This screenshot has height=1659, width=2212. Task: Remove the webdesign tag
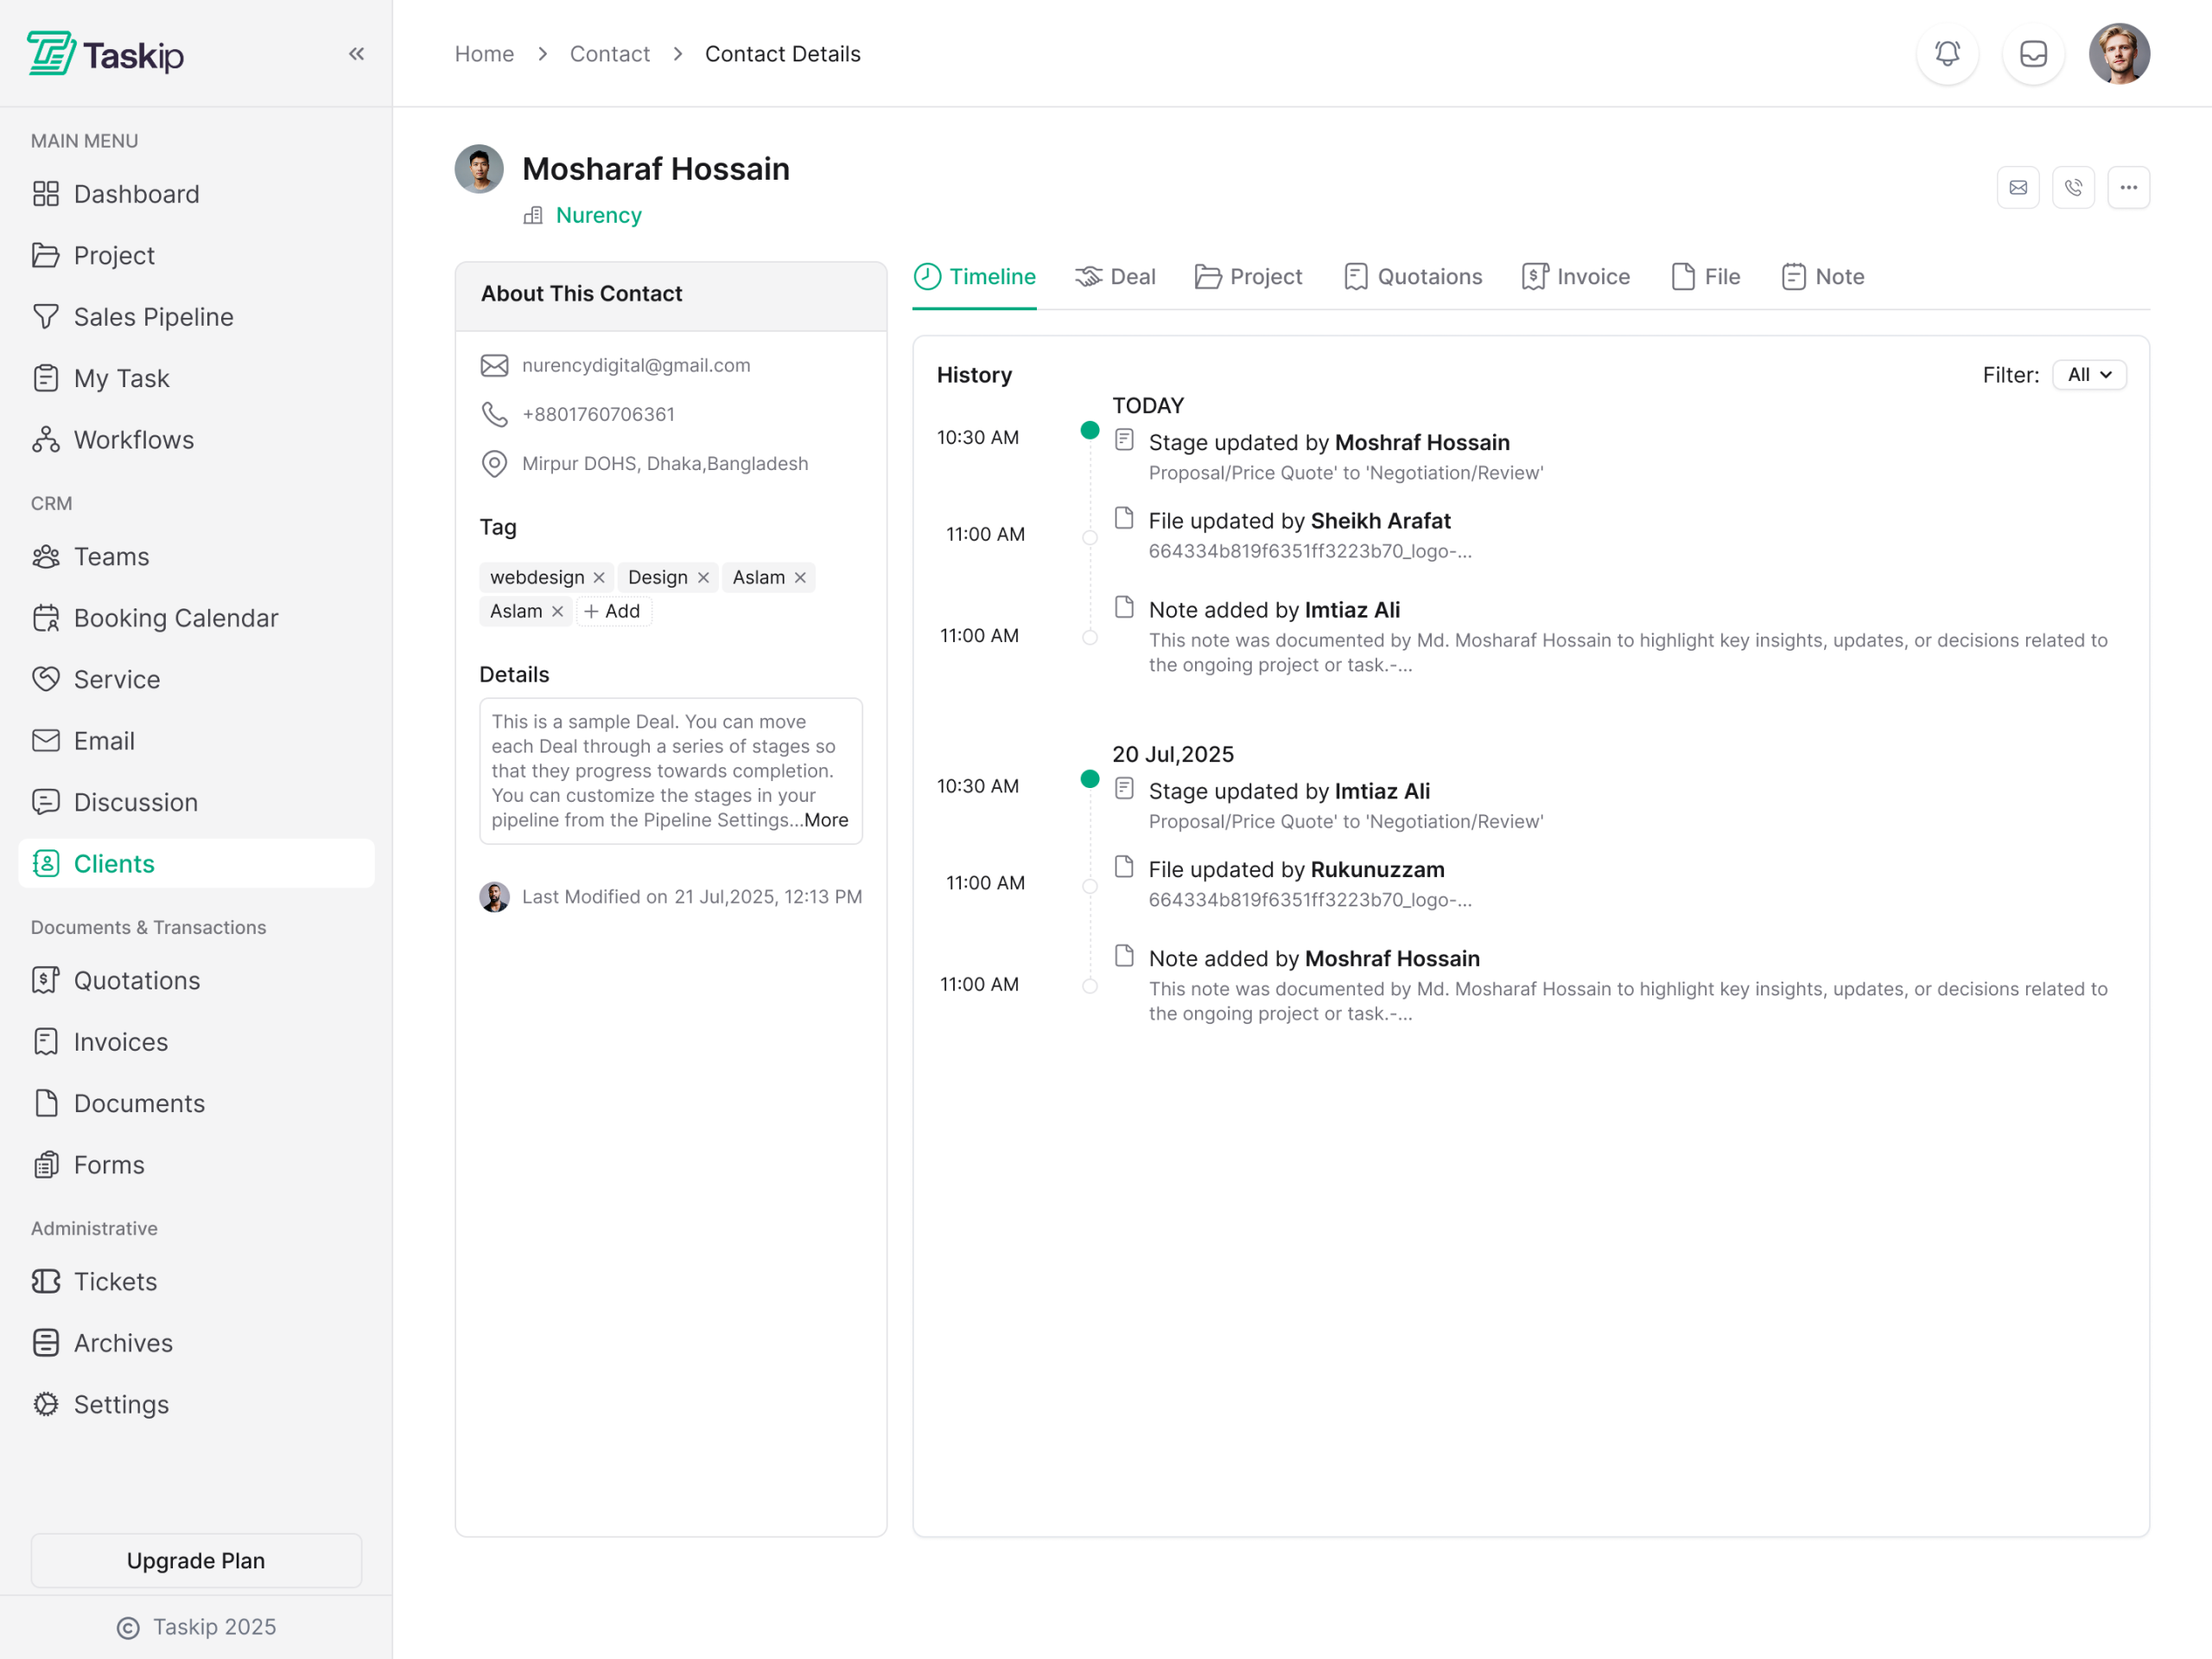click(599, 578)
